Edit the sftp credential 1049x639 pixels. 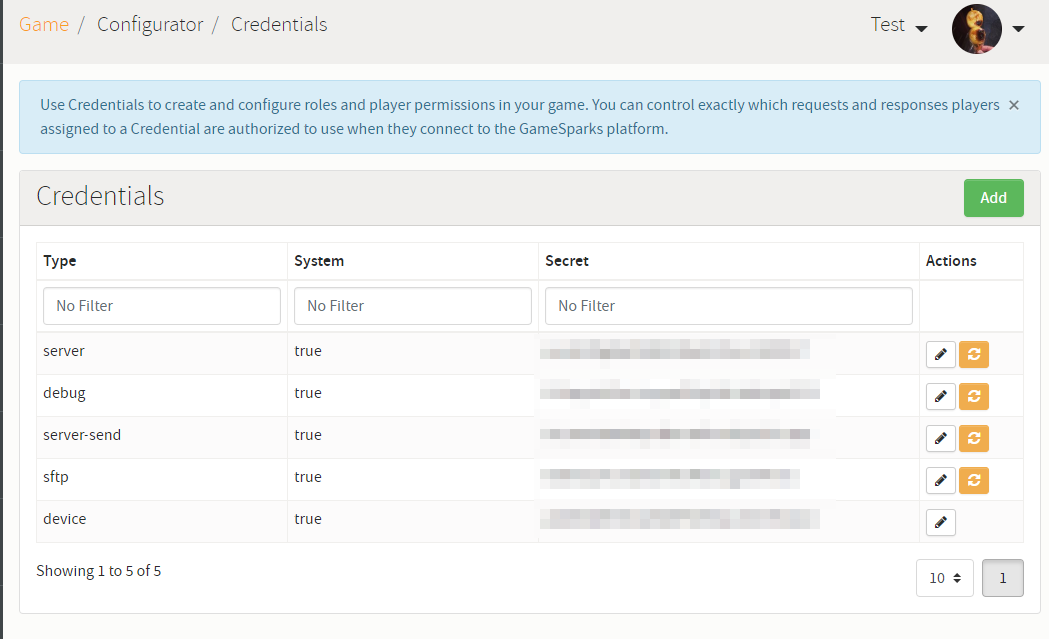pyautogui.click(x=940, y=480)
